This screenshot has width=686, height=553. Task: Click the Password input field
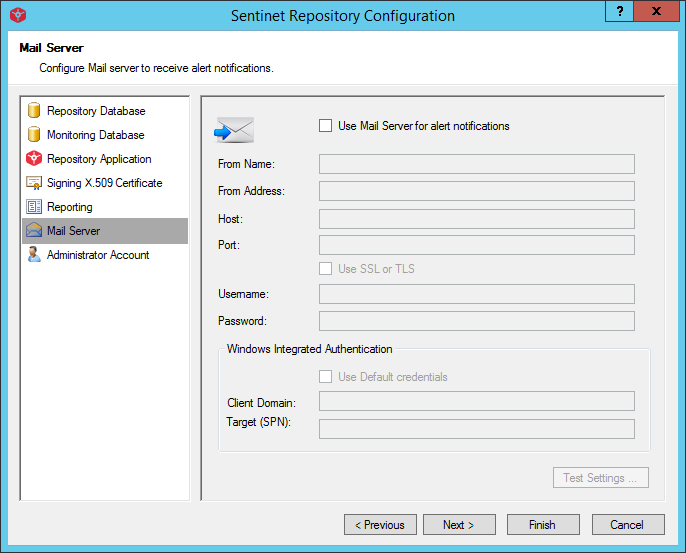pos(476,321)
